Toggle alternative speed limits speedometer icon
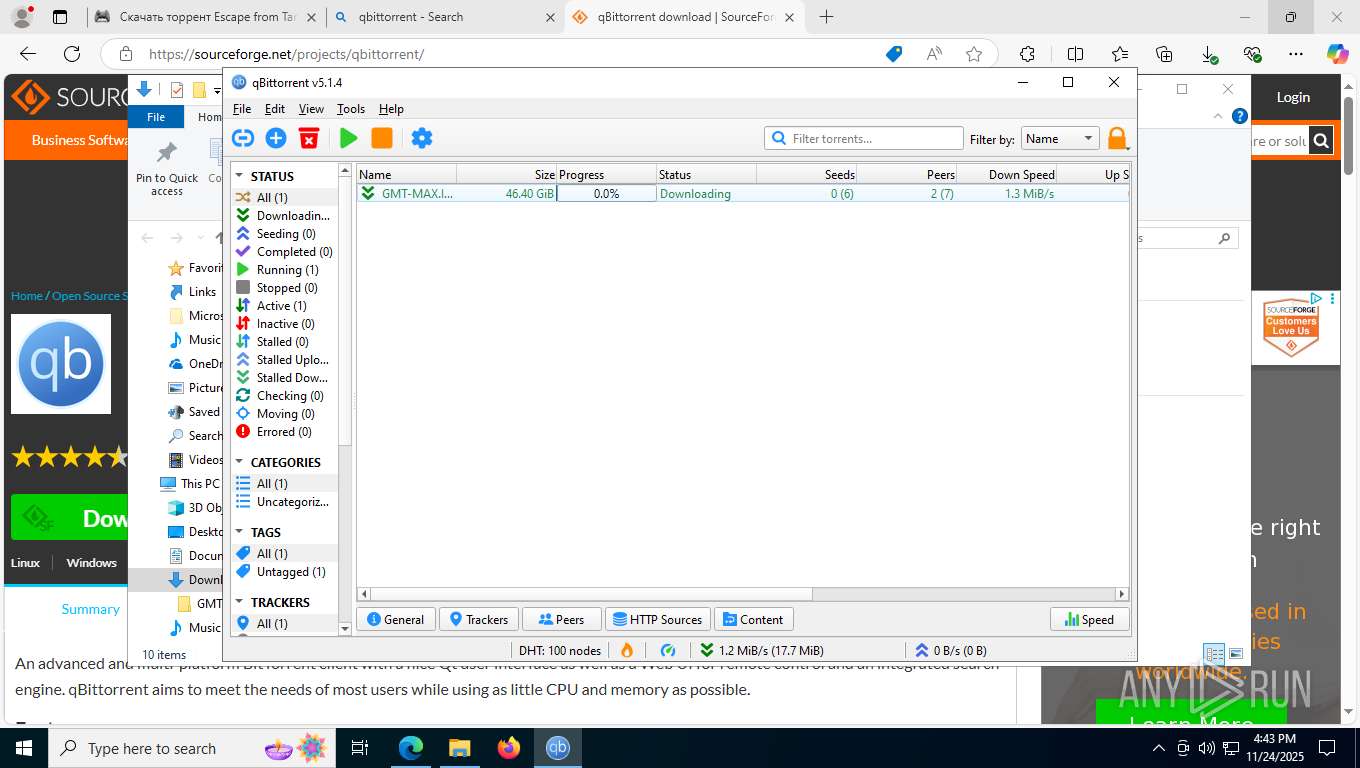 (668, 650)
